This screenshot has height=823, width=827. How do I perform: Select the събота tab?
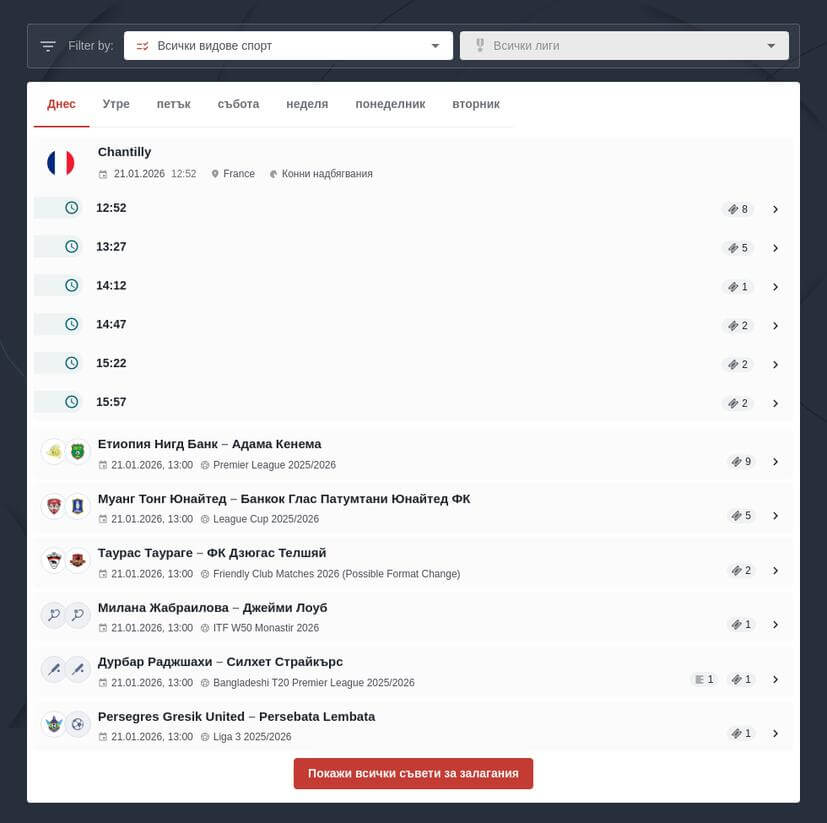click(238, 104)
